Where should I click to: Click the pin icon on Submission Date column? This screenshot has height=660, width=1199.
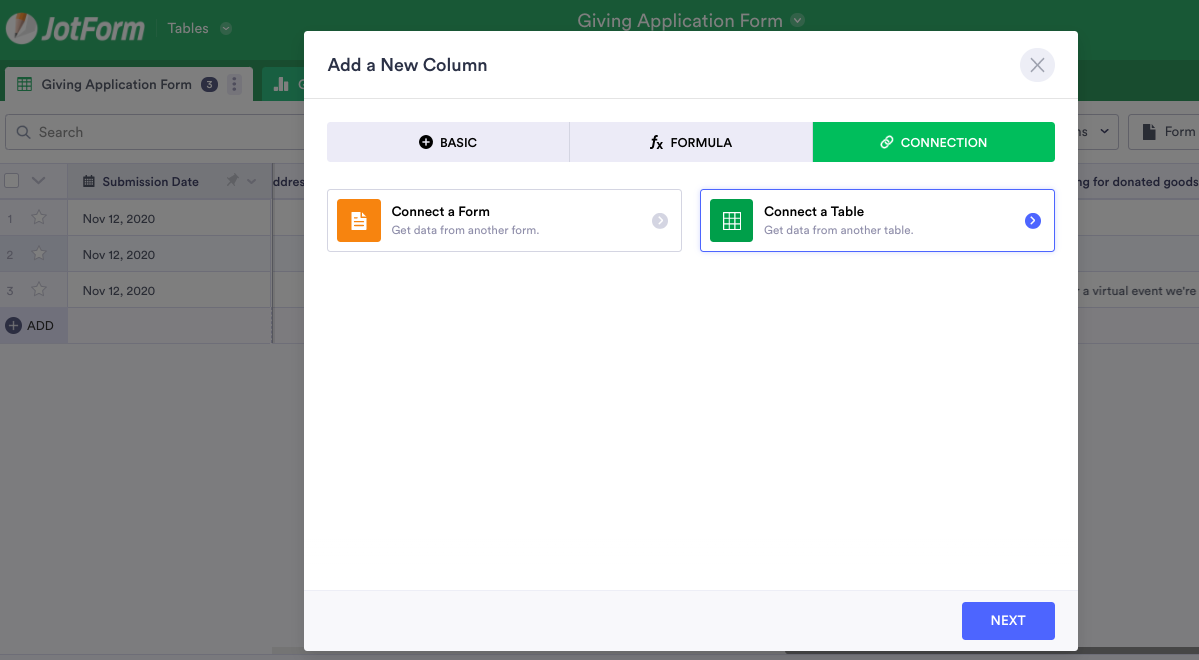[232, 181]
